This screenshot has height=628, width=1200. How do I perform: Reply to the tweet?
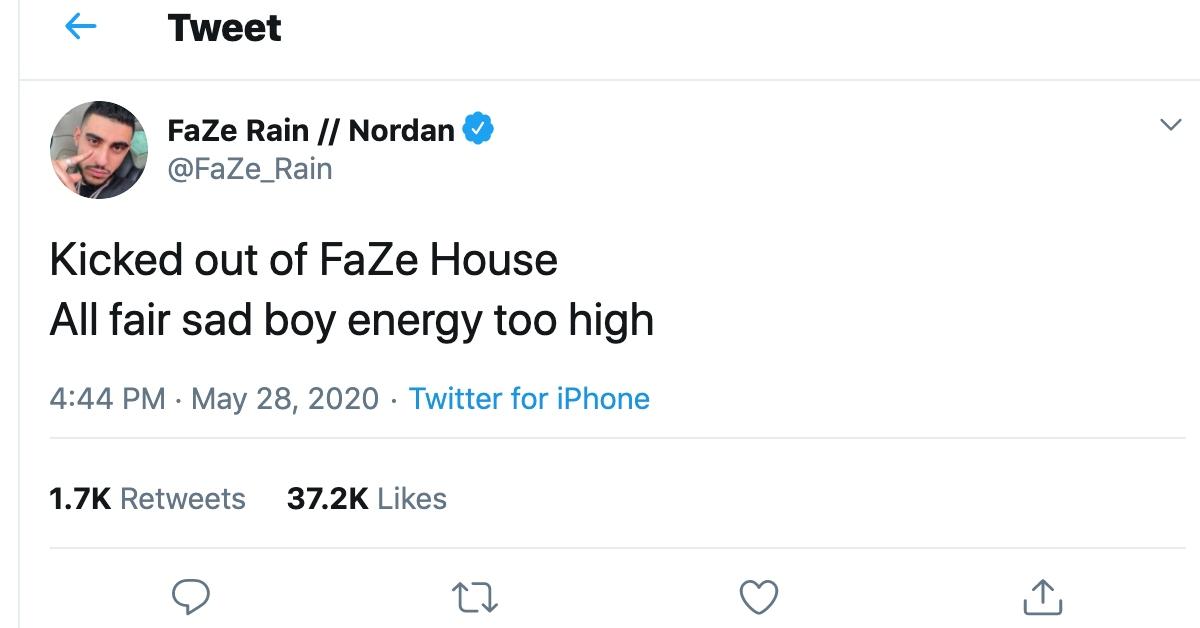(x=191, y=598)
